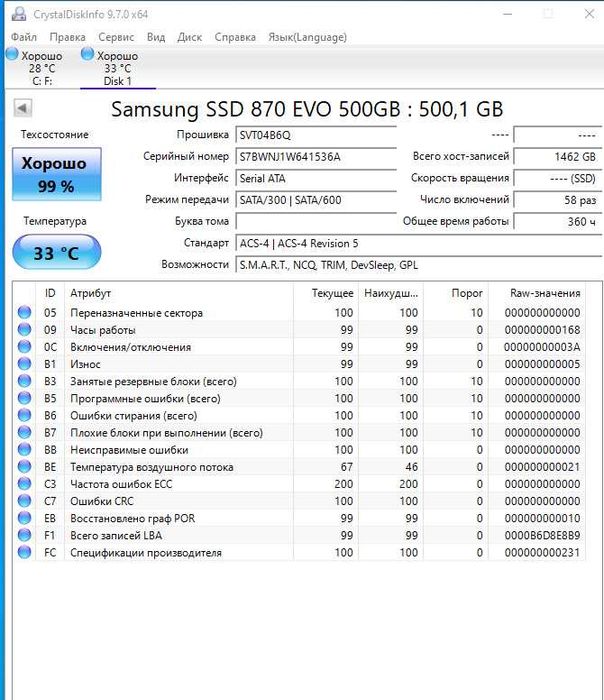Click the Прошивка field SVT04B6Q
Screen dimensions: 604x700
click(316, 135)
